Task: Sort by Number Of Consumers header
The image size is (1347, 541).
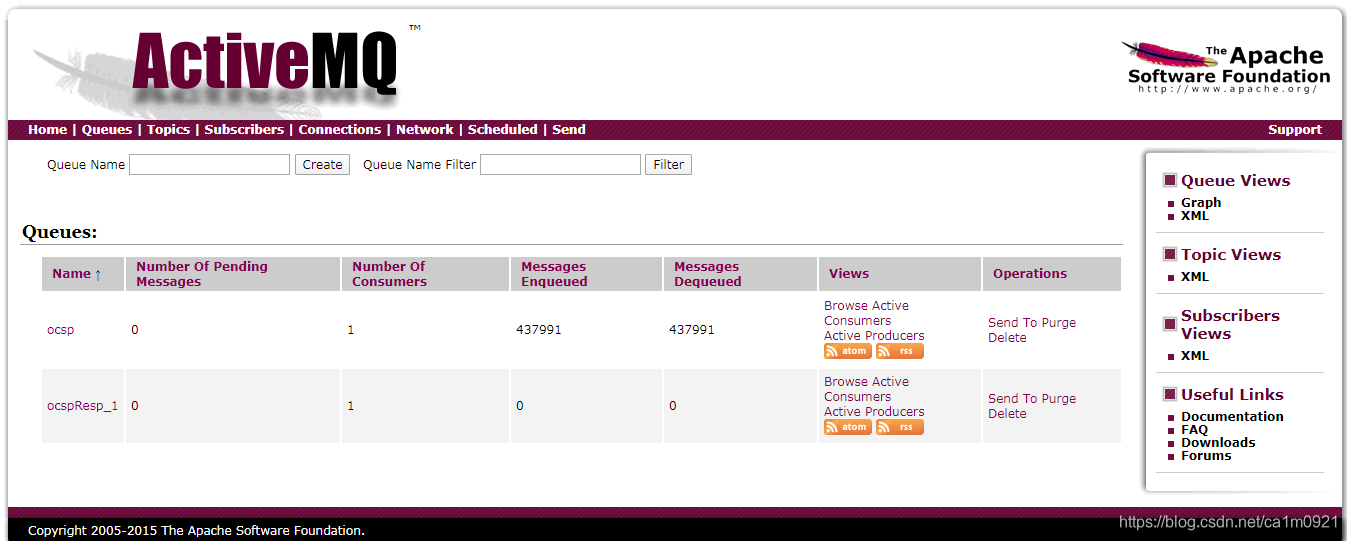Action: [x=389, y=274]
